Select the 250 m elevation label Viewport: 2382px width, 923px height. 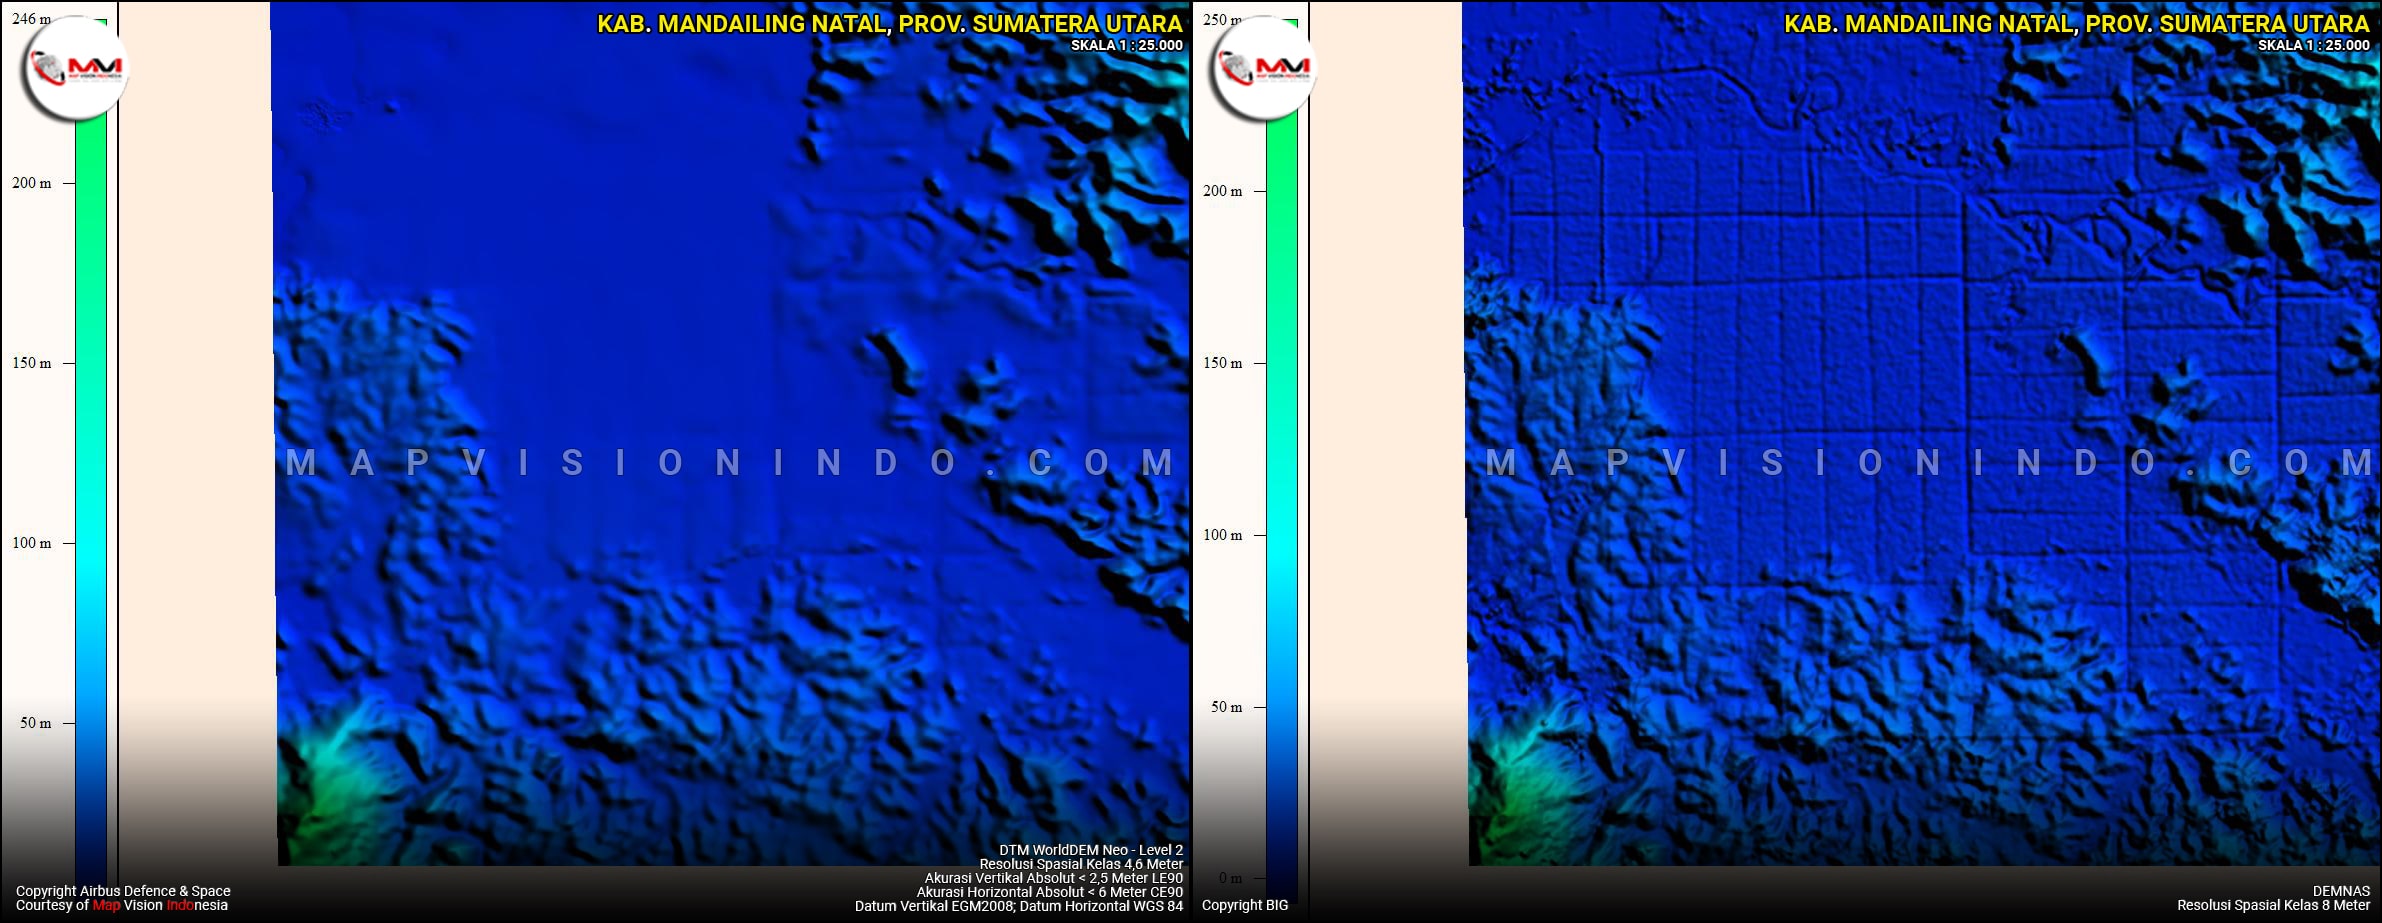pos(1221,20)
